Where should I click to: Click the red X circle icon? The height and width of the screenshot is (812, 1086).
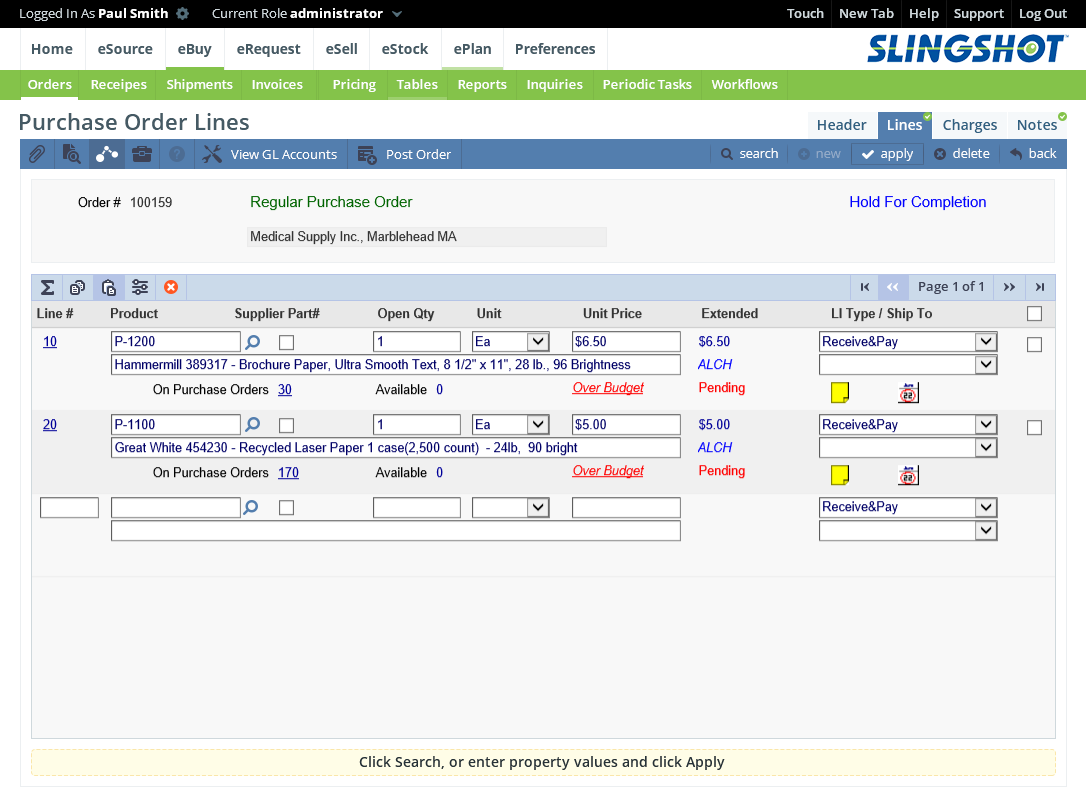[x=170, y=288]
